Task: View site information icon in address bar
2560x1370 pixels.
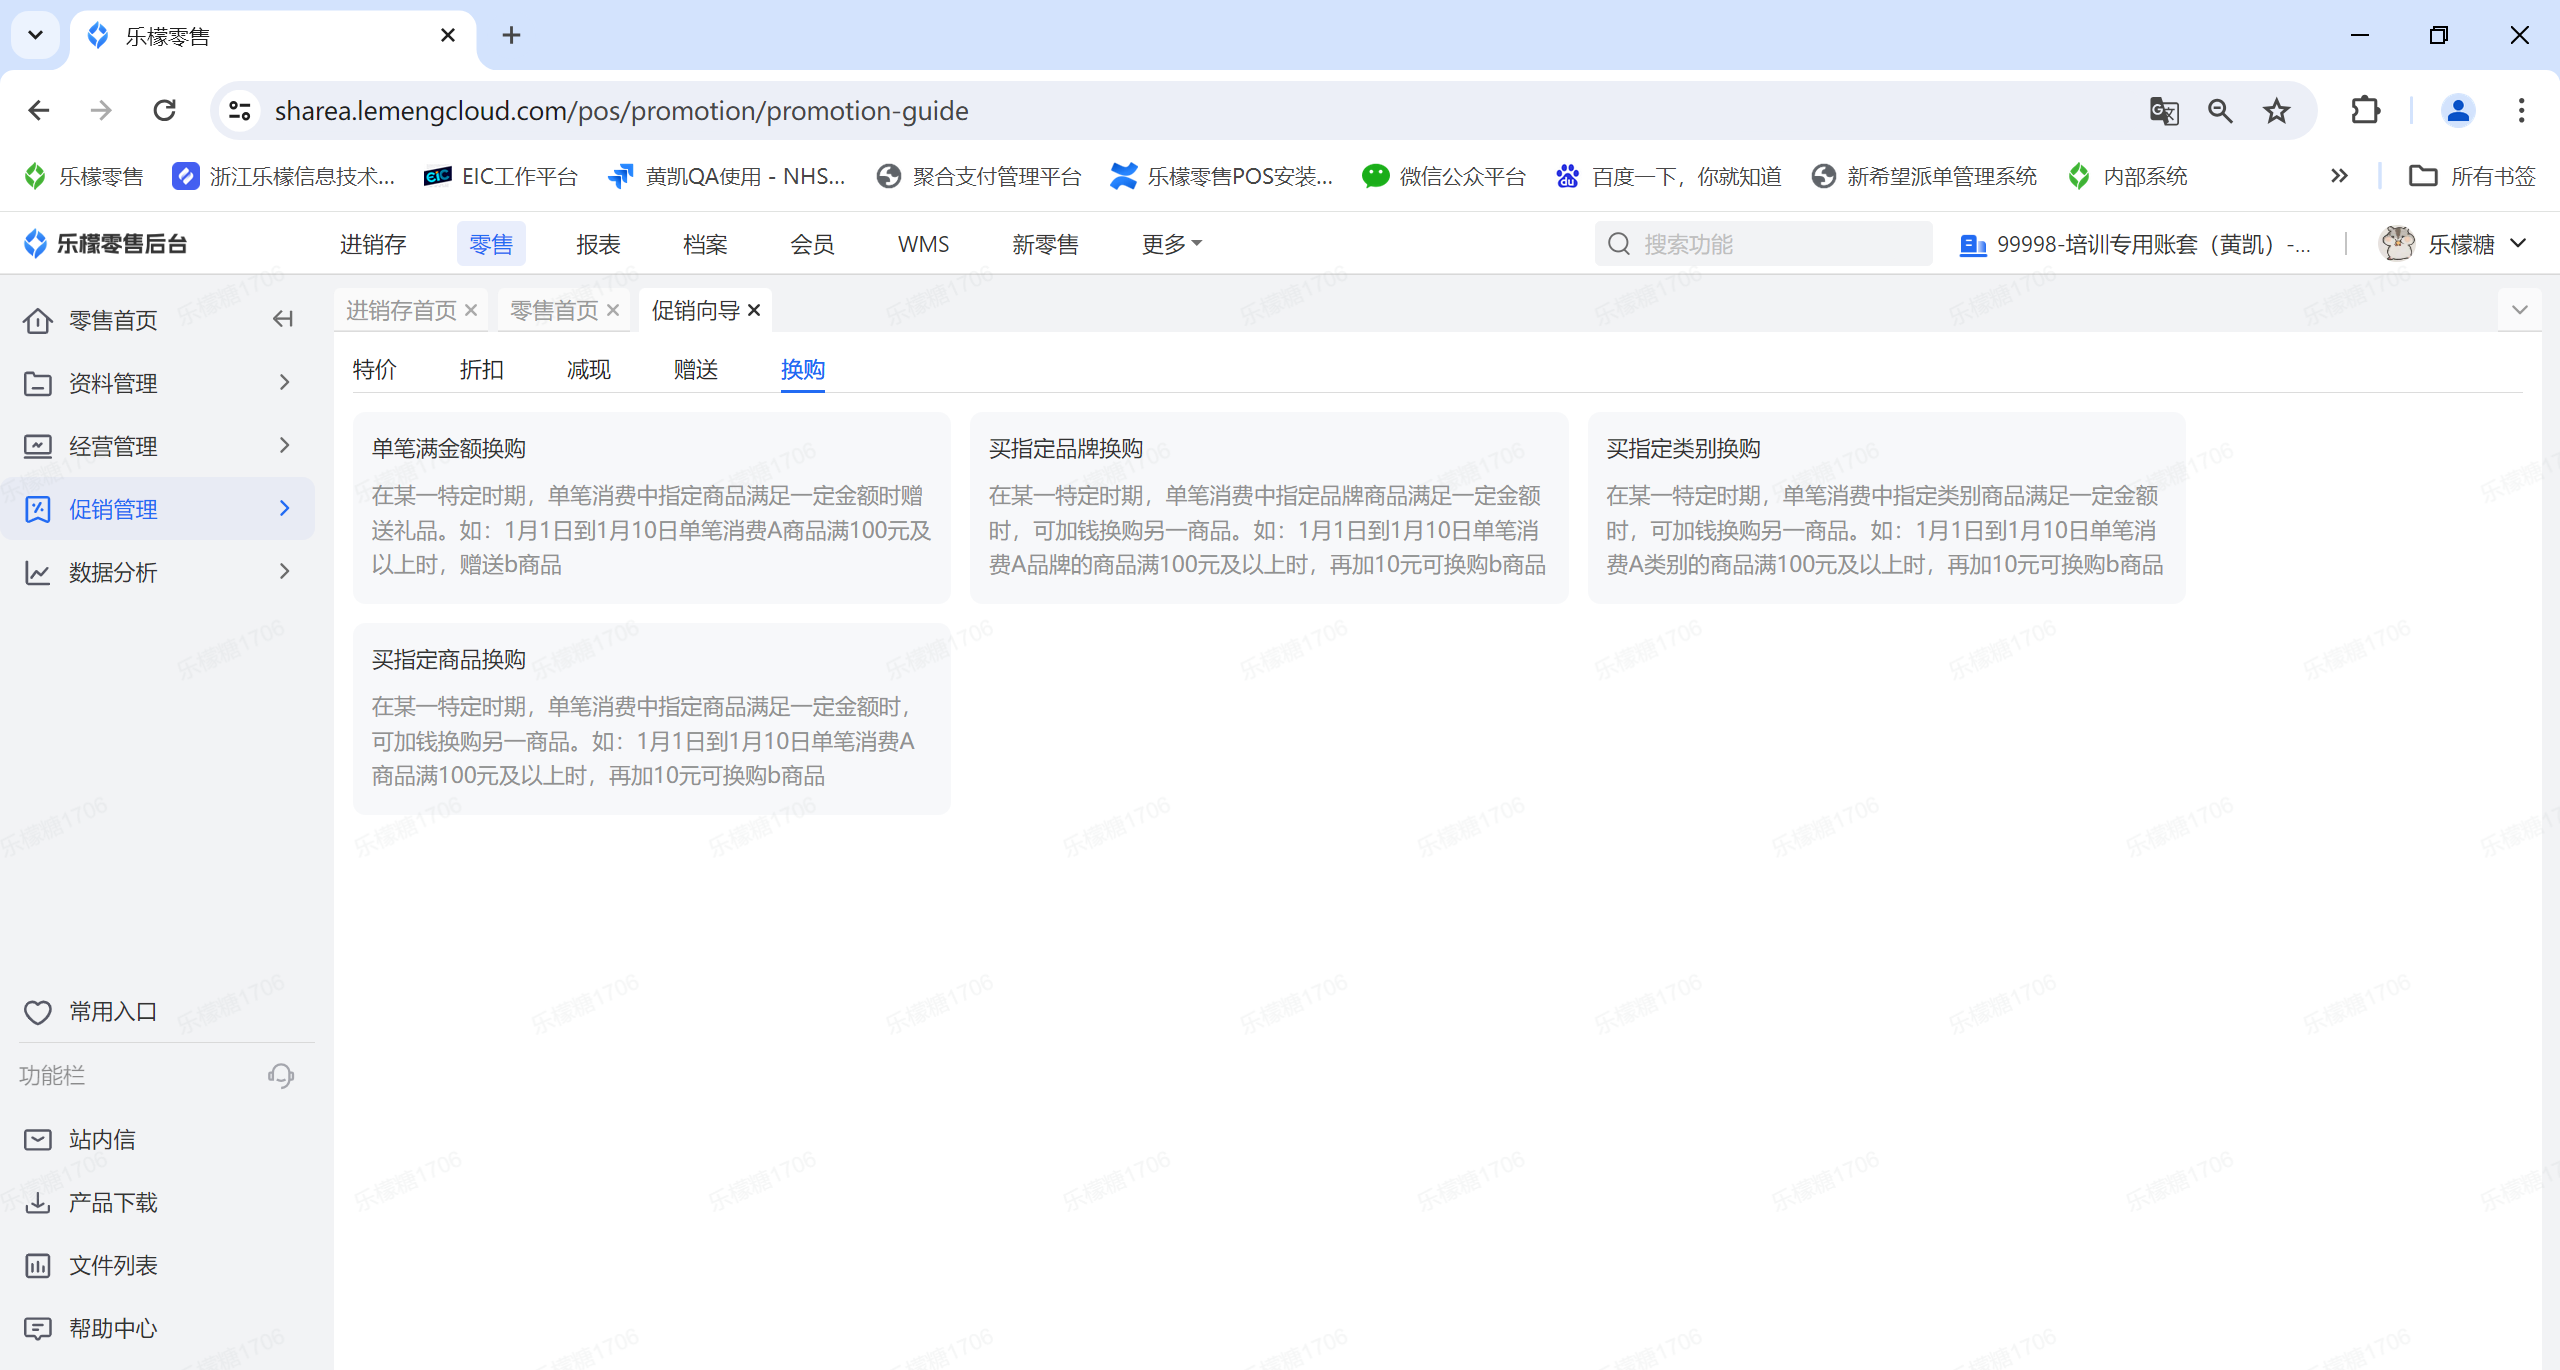Action: click(239, 110)
